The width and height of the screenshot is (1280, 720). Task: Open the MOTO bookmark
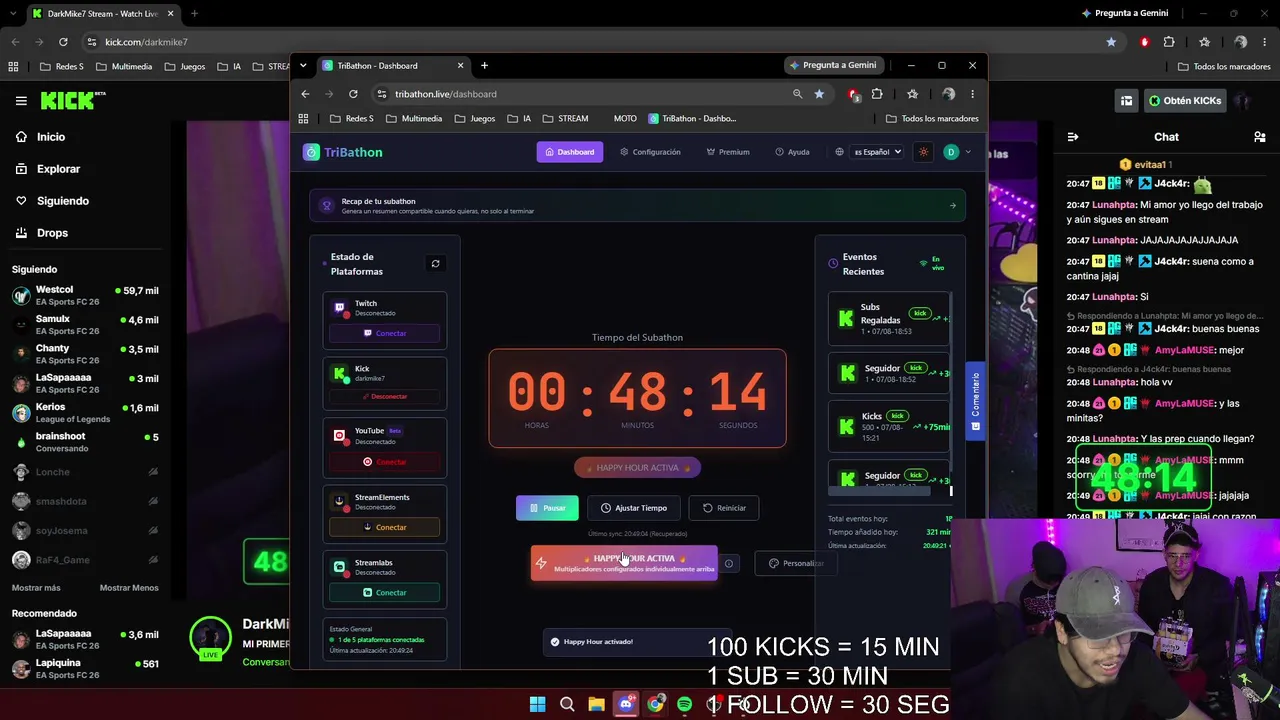pos(625,119)
